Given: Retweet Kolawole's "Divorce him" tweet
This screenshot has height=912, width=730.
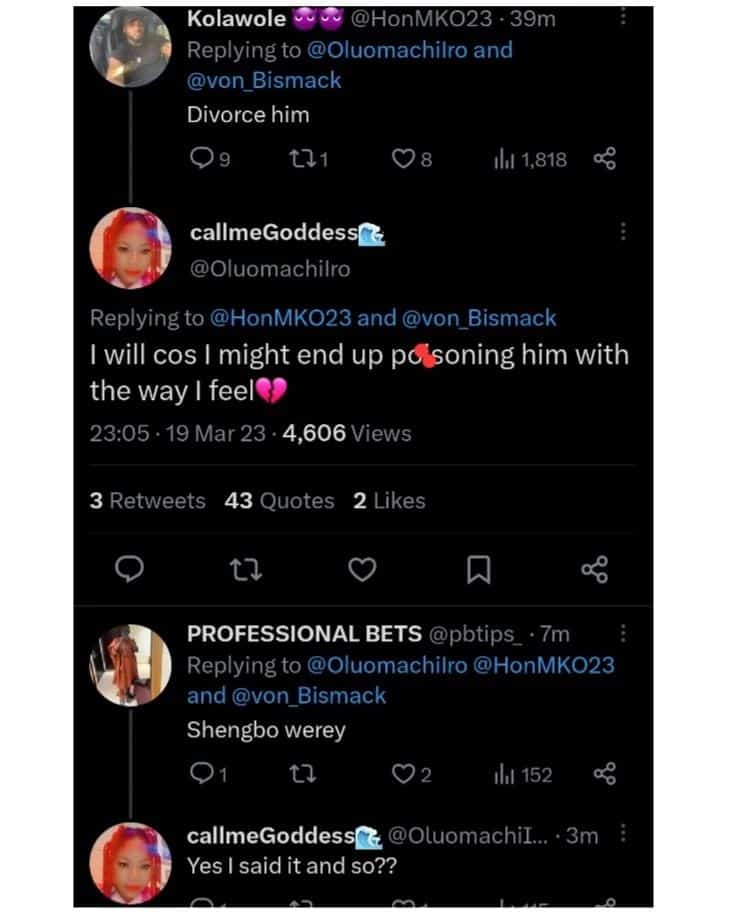Looking at the screenshot, I should [x=306, y=158].
